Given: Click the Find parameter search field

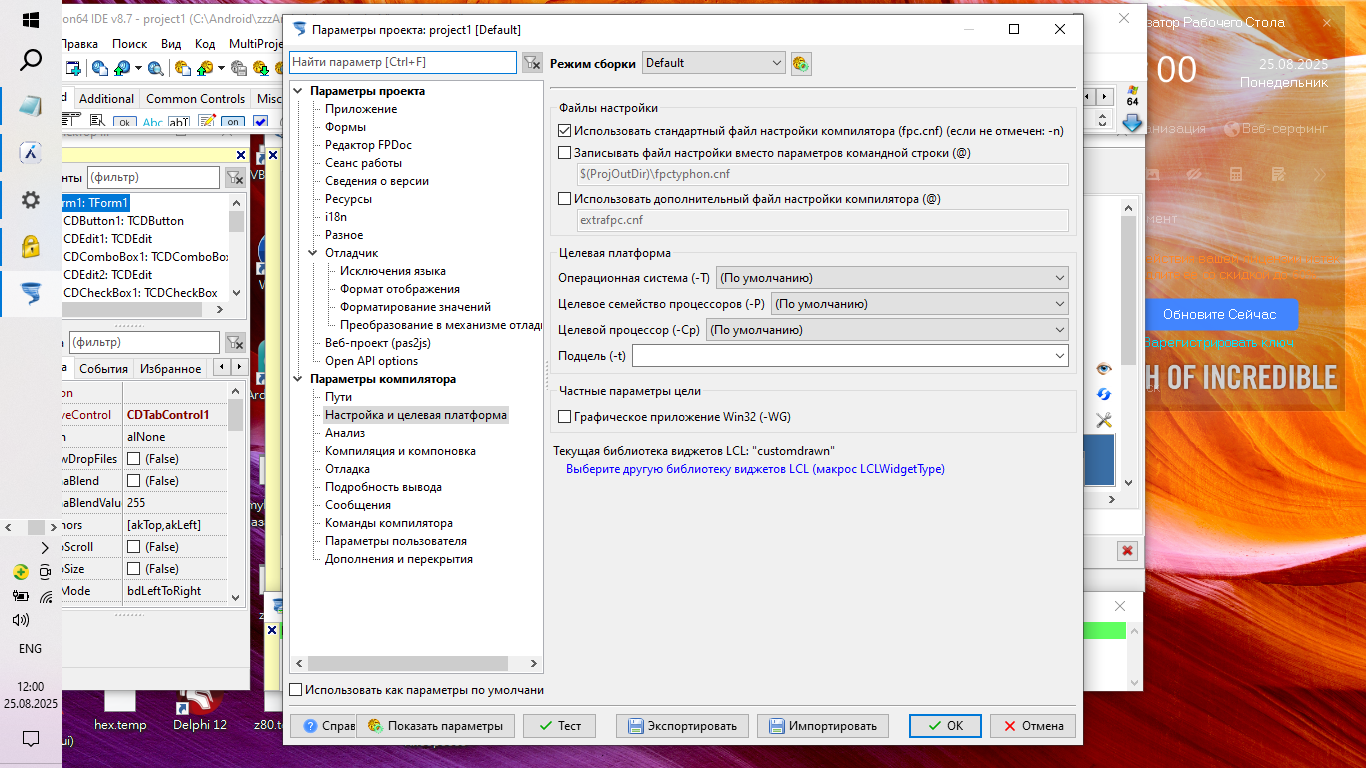Looking at the screenshot, I should [x=403, y=63].
